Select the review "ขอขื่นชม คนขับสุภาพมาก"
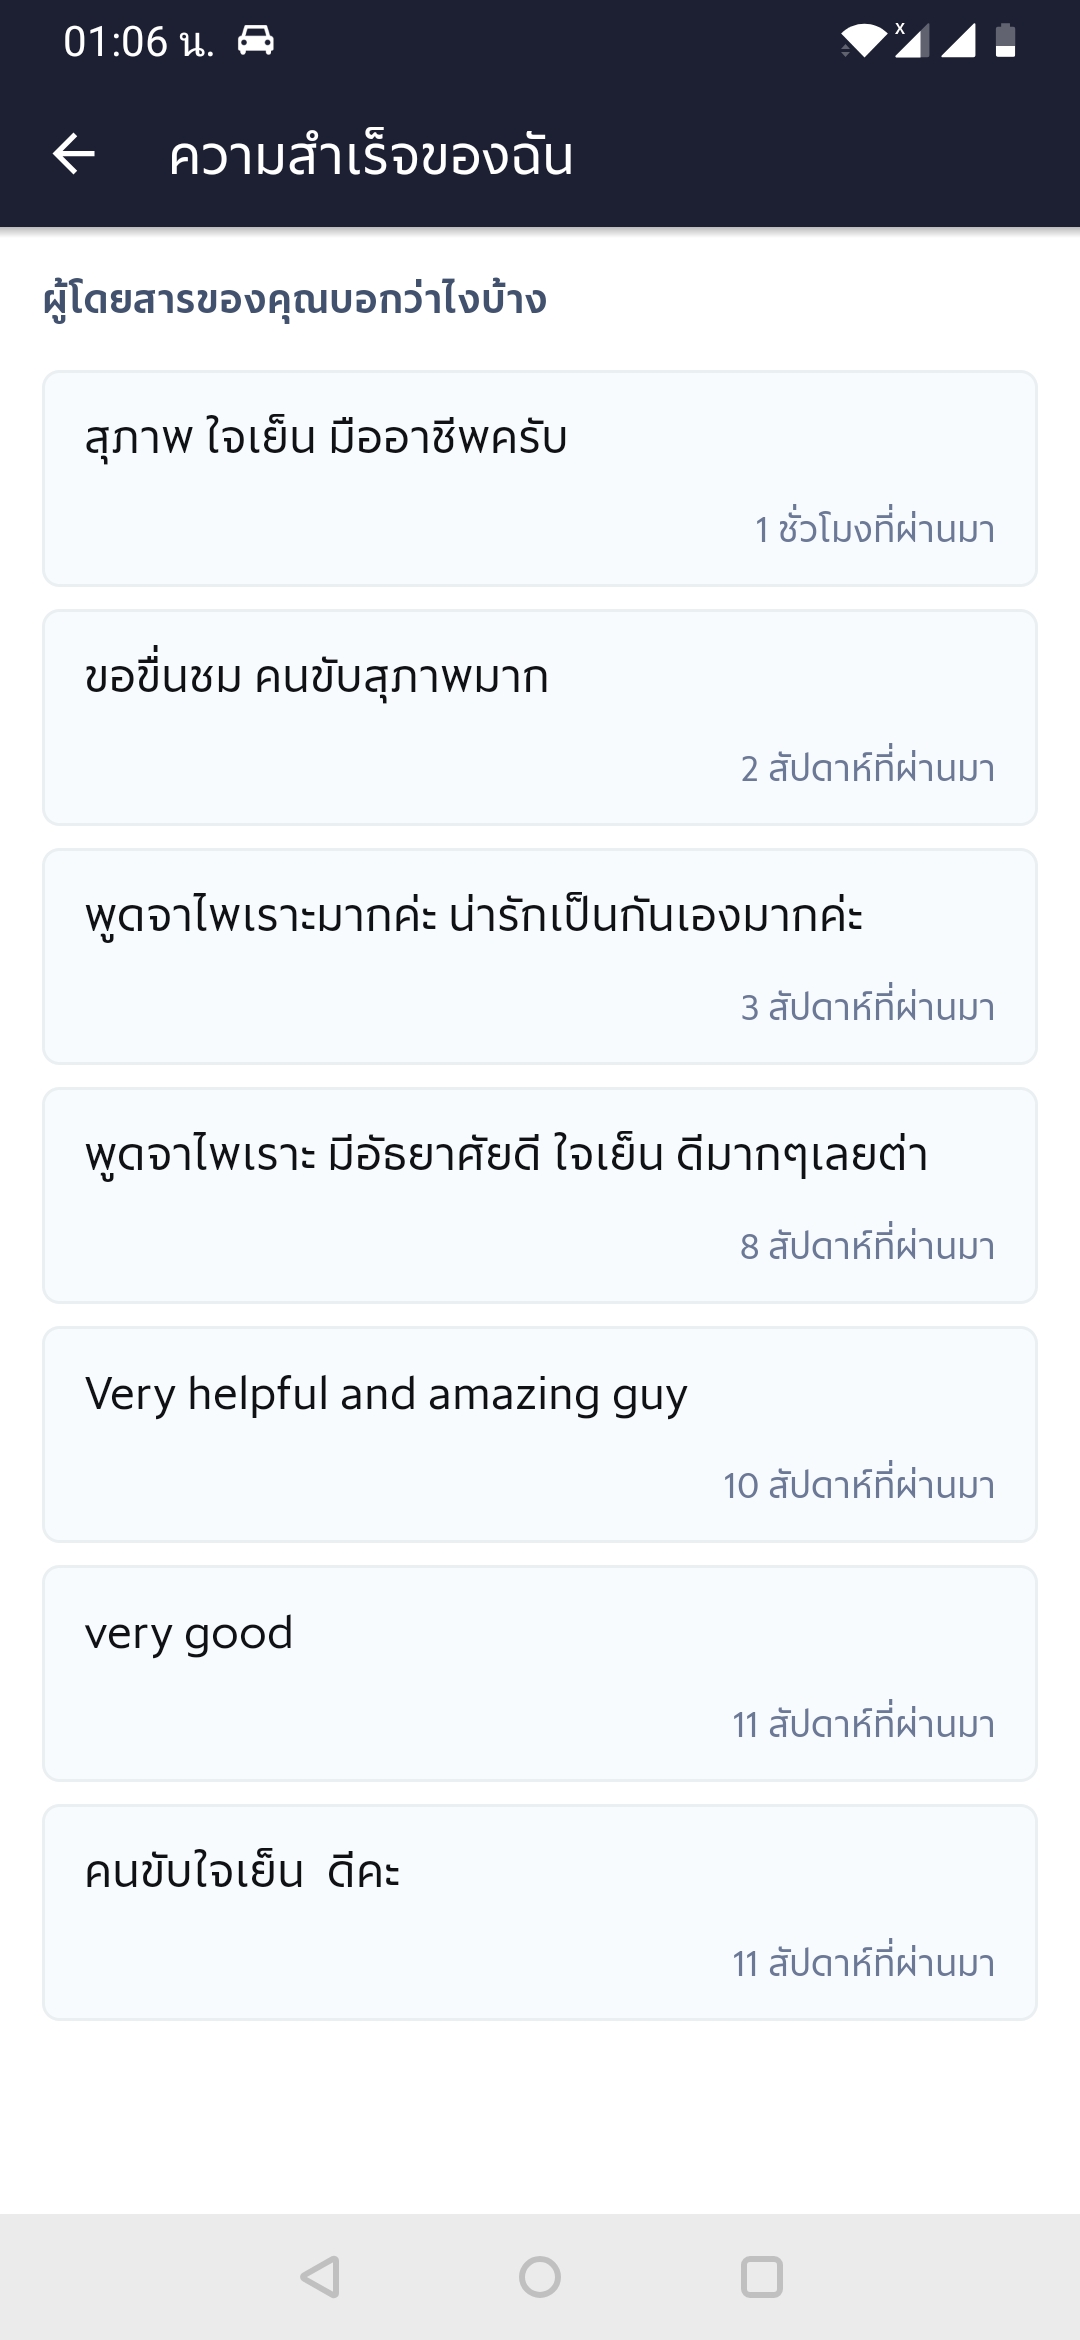Viewport: 1080px width, 2340px height. coord(540,717)
